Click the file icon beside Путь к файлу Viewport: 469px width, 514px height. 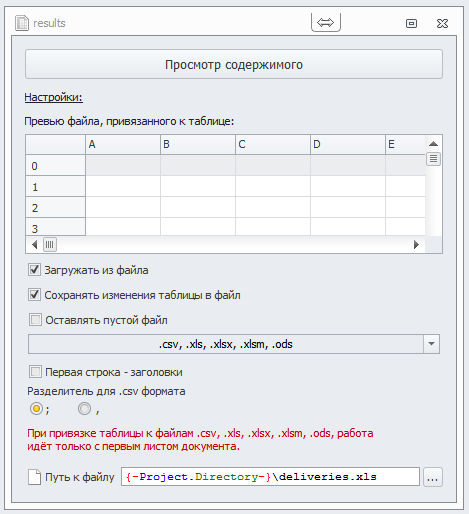pyautogui.click(x=34, y=477)
